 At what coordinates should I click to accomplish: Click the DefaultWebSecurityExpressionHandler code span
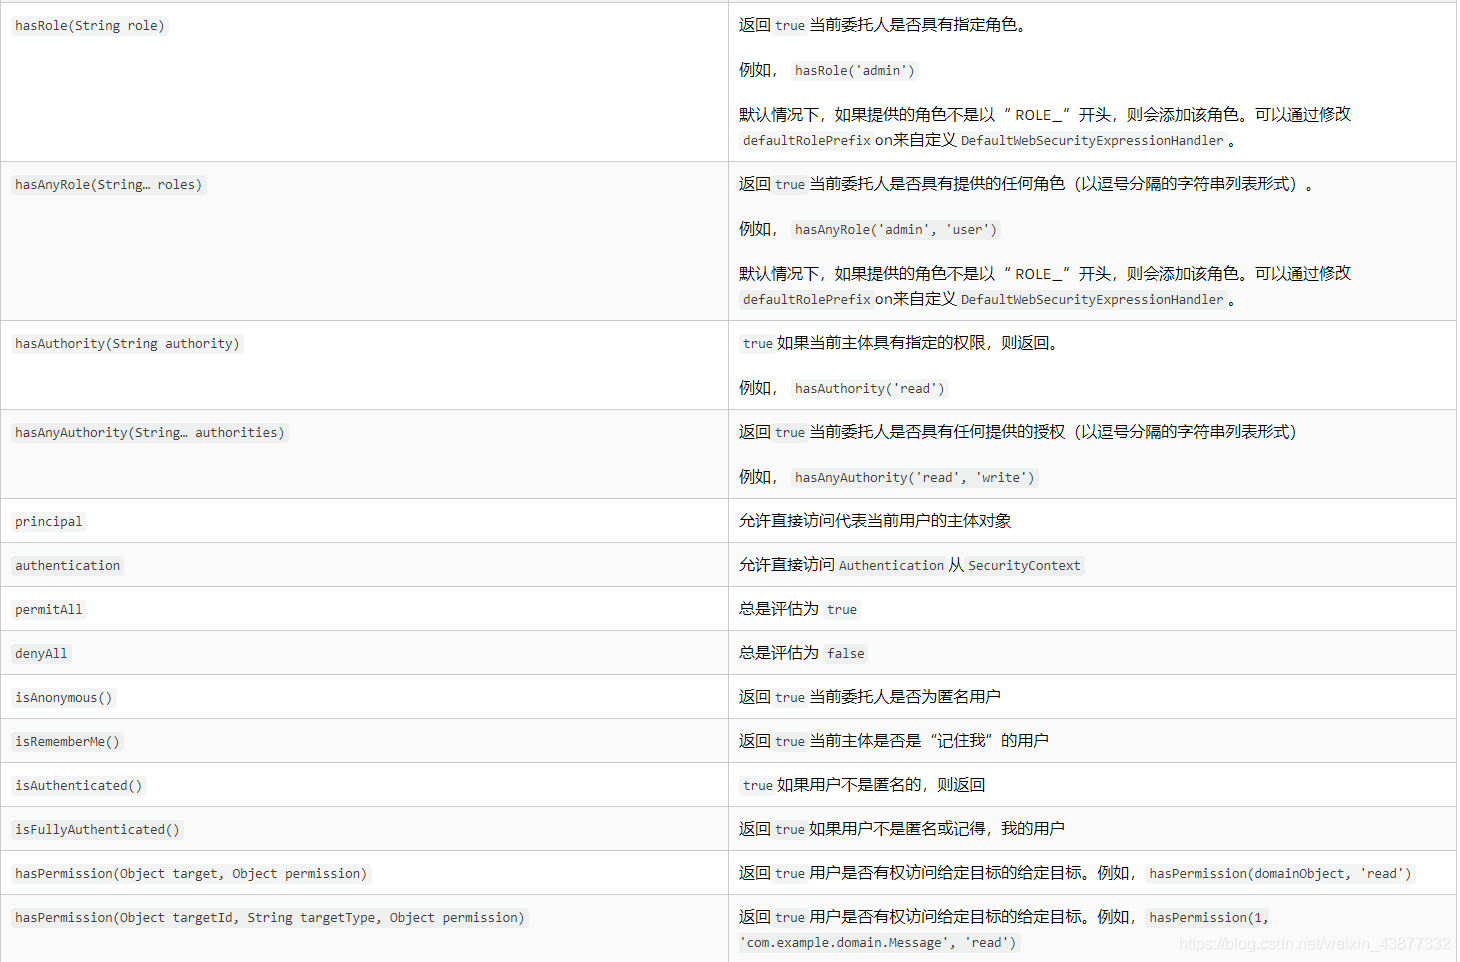1092,140
